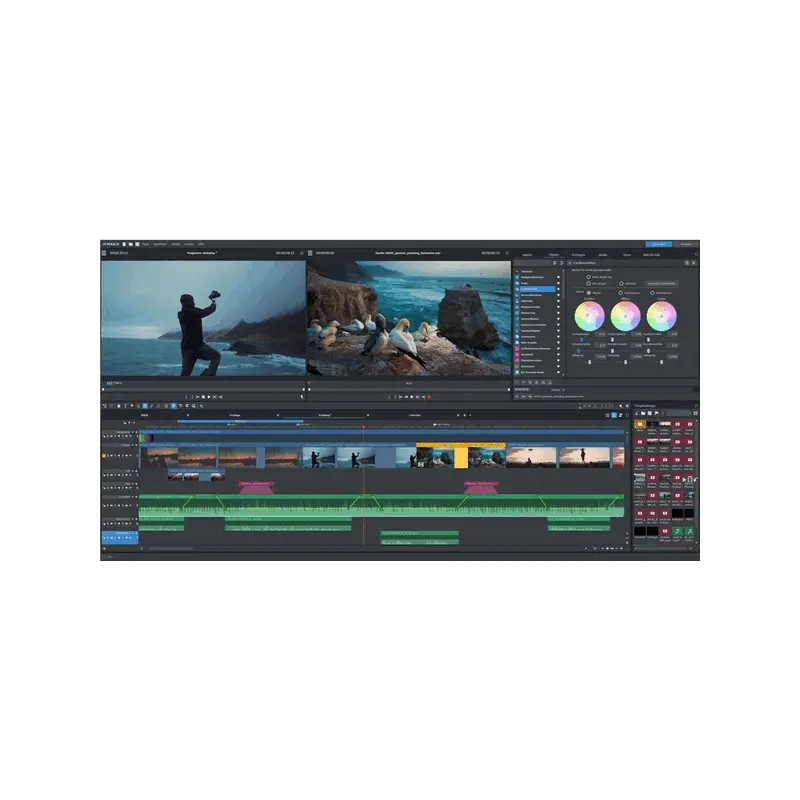Image resolution: width=800 pixels, height=800 pixels.
Task: Switch to the Import tab
Action: click(x=527, y=255)
